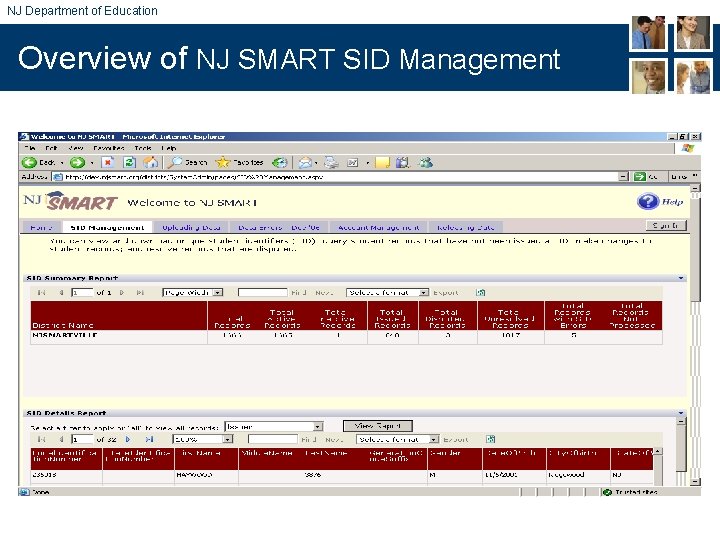Click the blue Help question mark icon
The width and height of the screenshot is (720, 540).
pos(648,201)
